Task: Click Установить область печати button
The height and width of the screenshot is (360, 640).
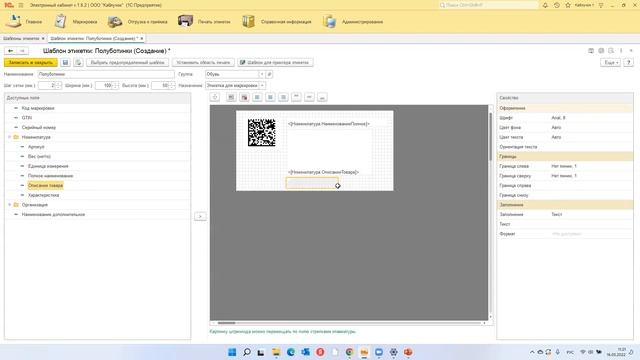Action: tap(203, 62)
